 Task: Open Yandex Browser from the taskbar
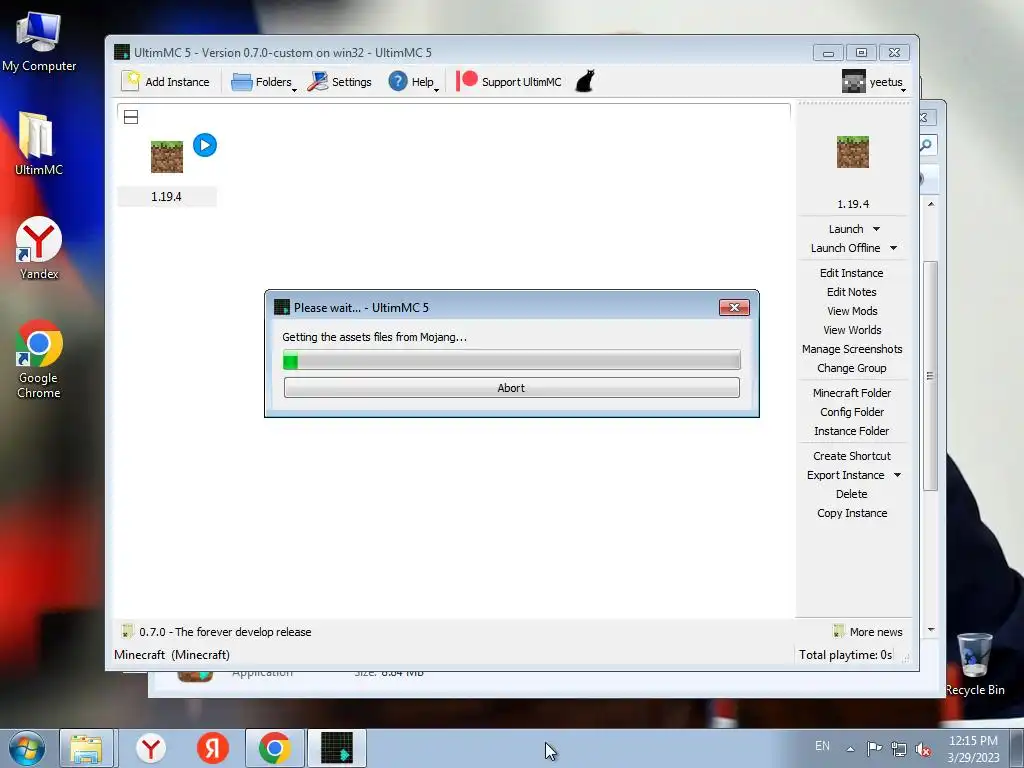pos(151,748)
